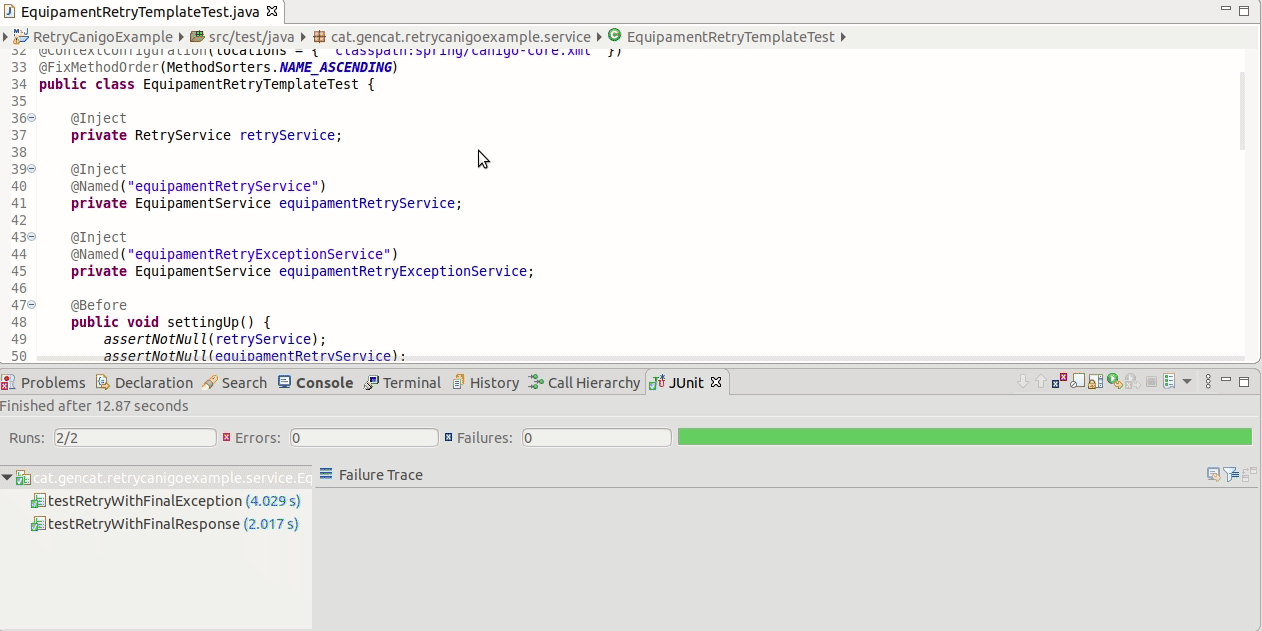The width and height of the screenshot is (1262, 631).
Task: Close the JUnit view tab
Action: [x=716, y=382]
